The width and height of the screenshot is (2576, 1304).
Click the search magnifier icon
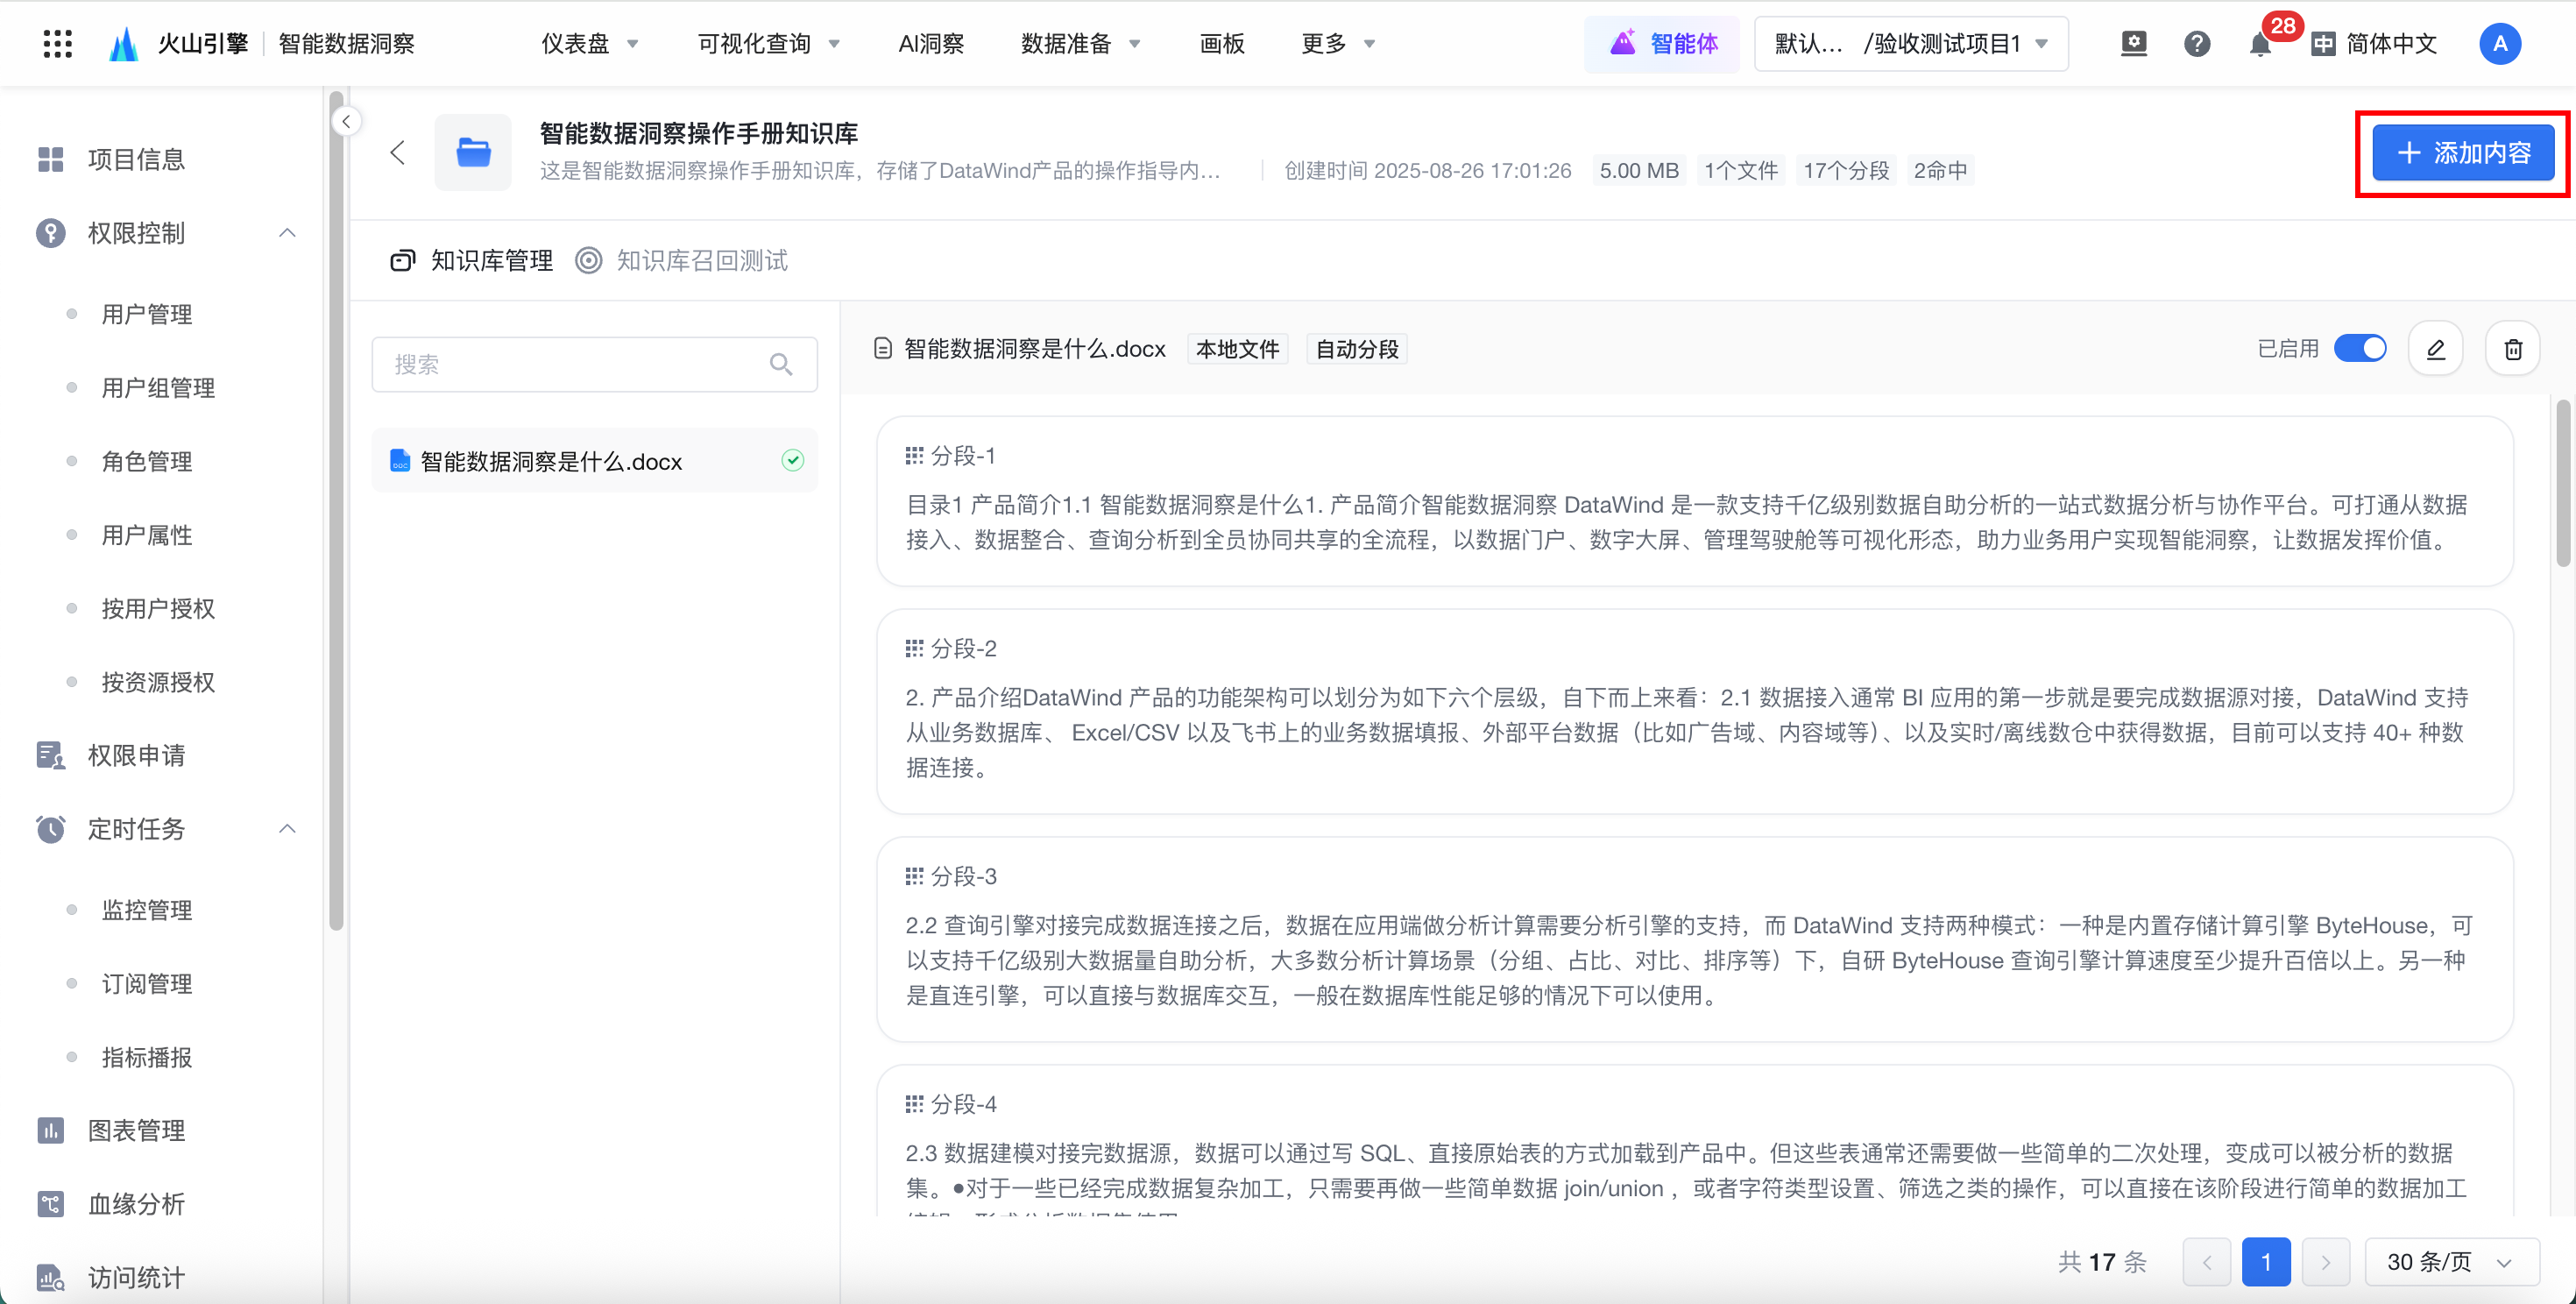pyautogui.click(x=781, y=364)
